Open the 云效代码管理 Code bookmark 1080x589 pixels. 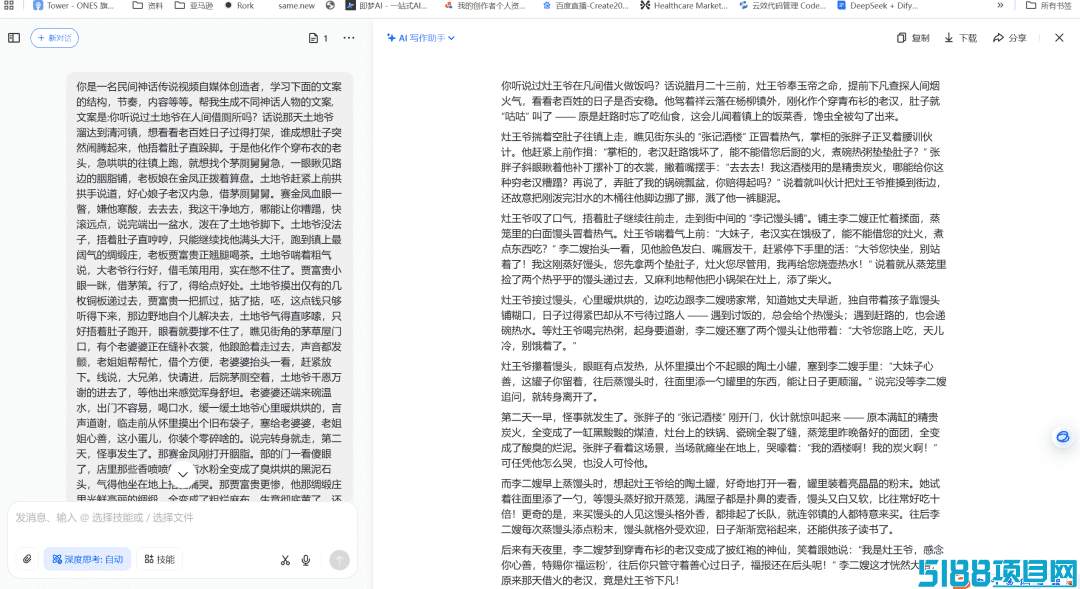[782, 6]
